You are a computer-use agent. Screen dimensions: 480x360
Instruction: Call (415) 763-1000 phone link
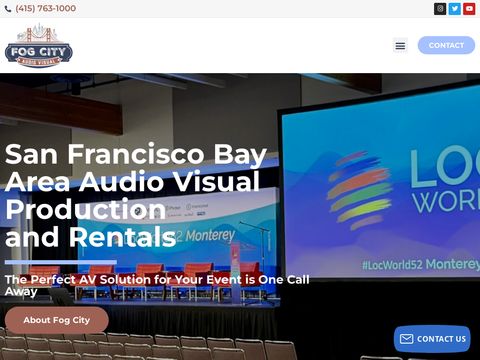pos(46,8)
